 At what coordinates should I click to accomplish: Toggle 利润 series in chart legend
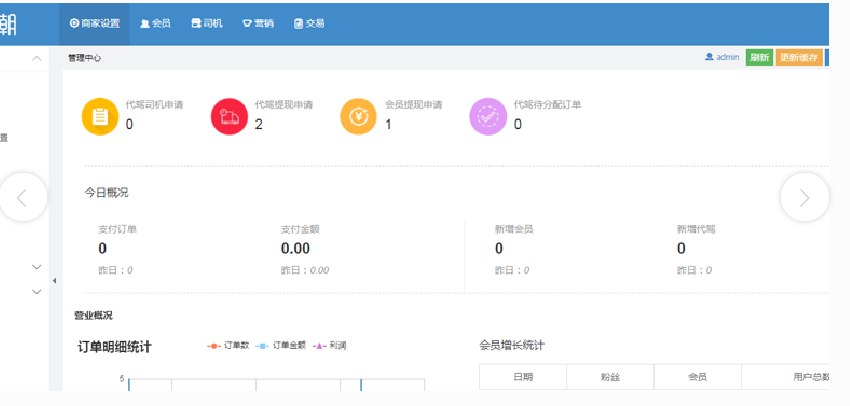(x=330, y=346)
